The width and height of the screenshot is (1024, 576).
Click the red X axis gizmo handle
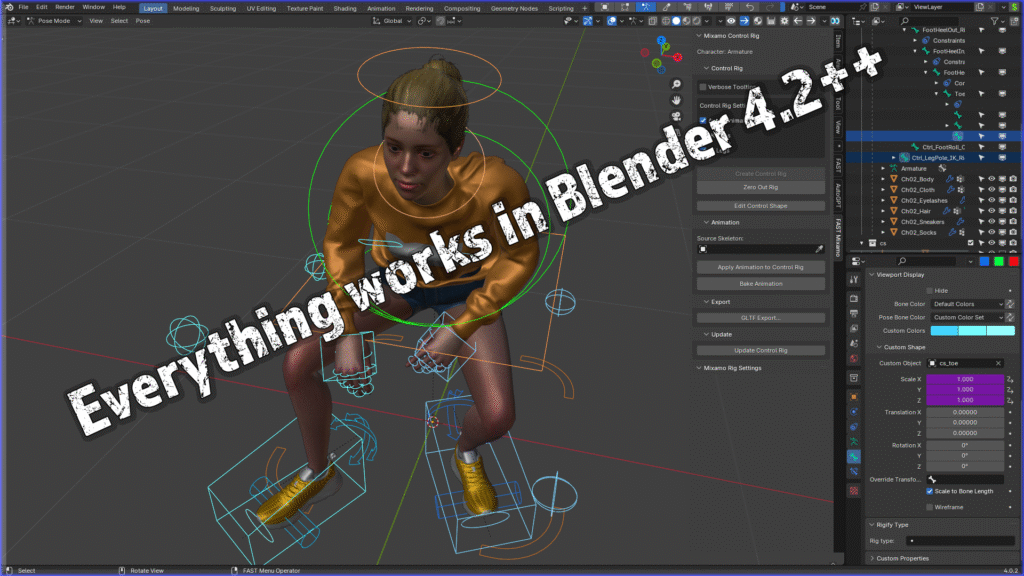point(678,57)
